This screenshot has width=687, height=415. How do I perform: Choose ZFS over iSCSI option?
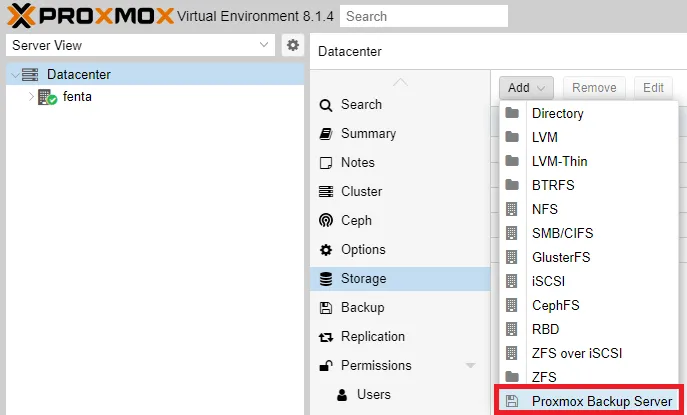click(589, 353)
